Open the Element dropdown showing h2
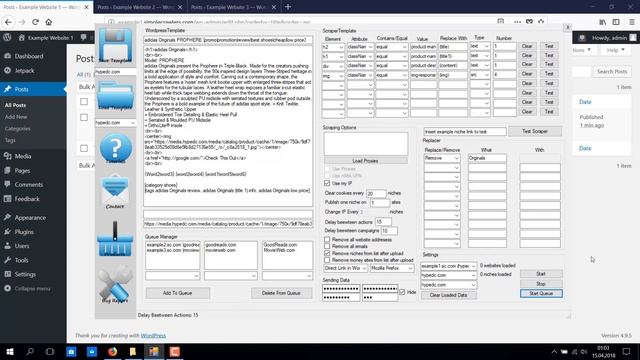Viewport: 640px width, 360px height. pyautogui.click(x=333, y=47)
